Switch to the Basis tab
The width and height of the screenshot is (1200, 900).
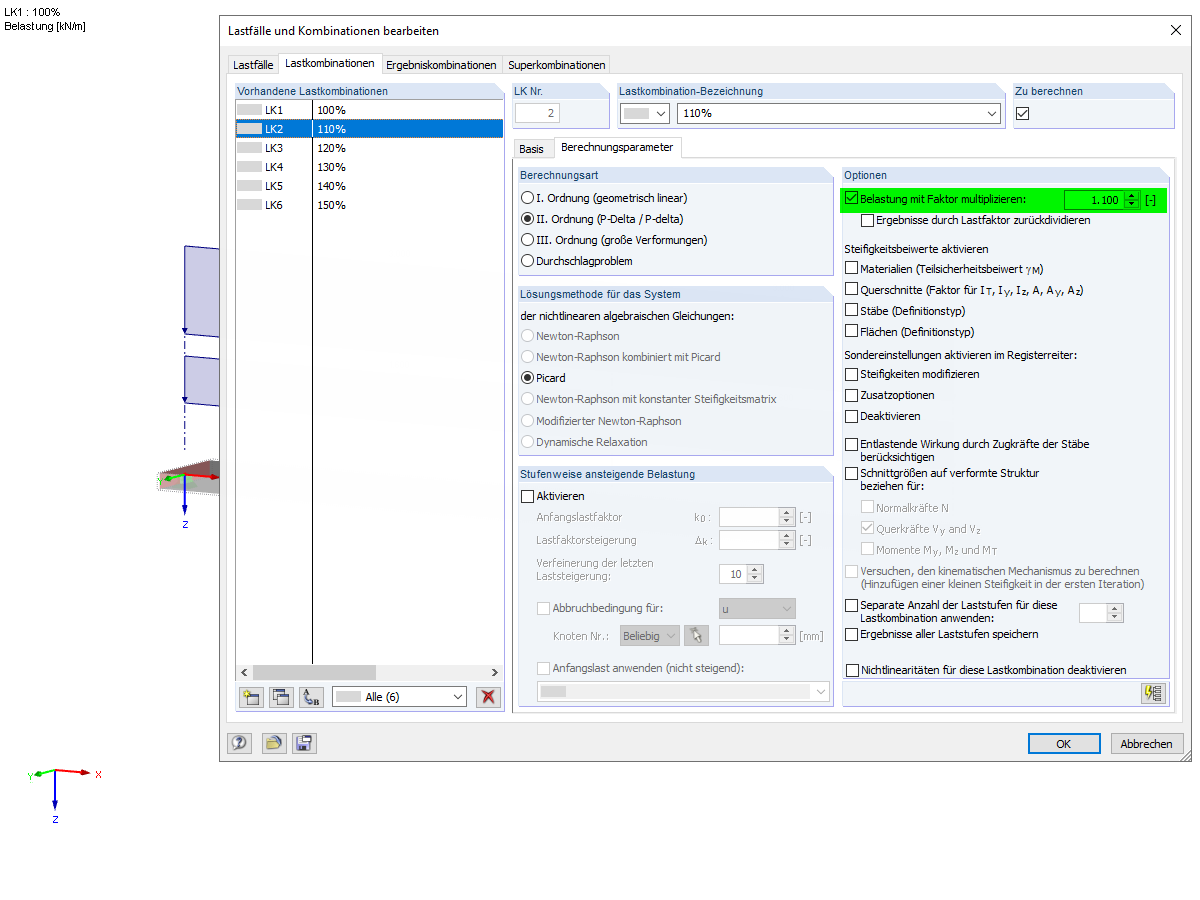pos(532,148)
